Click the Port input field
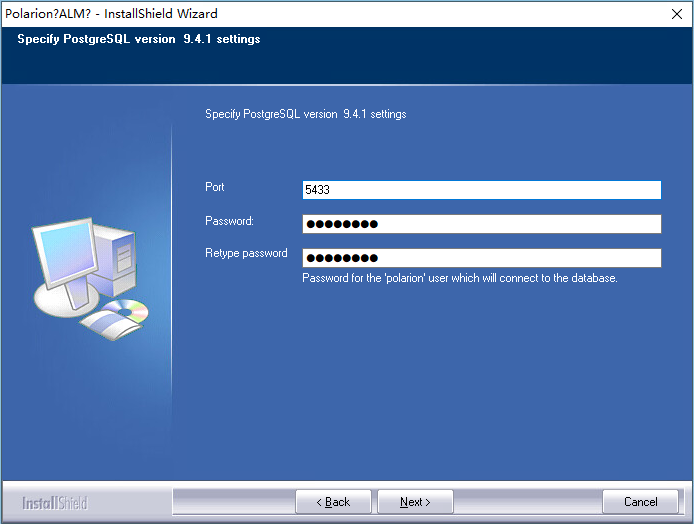This screenshot has height=524, width=694. [x=482, y=190]
